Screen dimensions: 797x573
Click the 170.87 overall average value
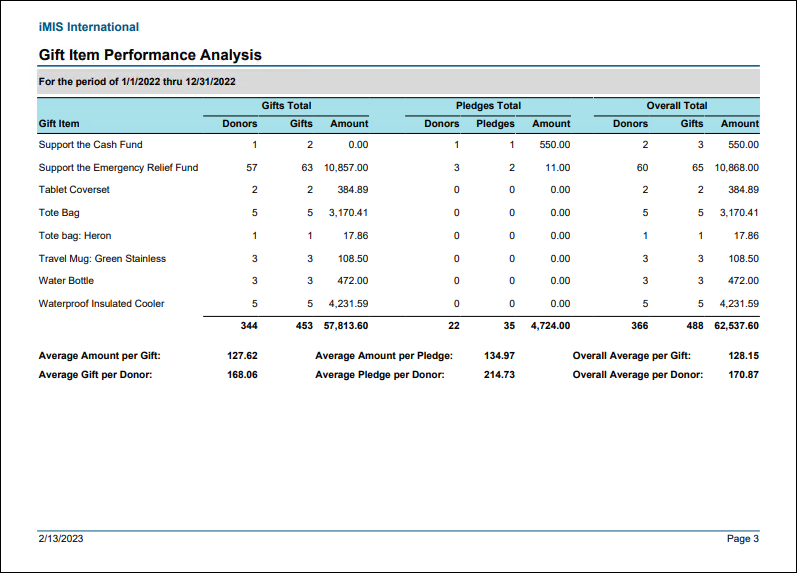[744, 375]
